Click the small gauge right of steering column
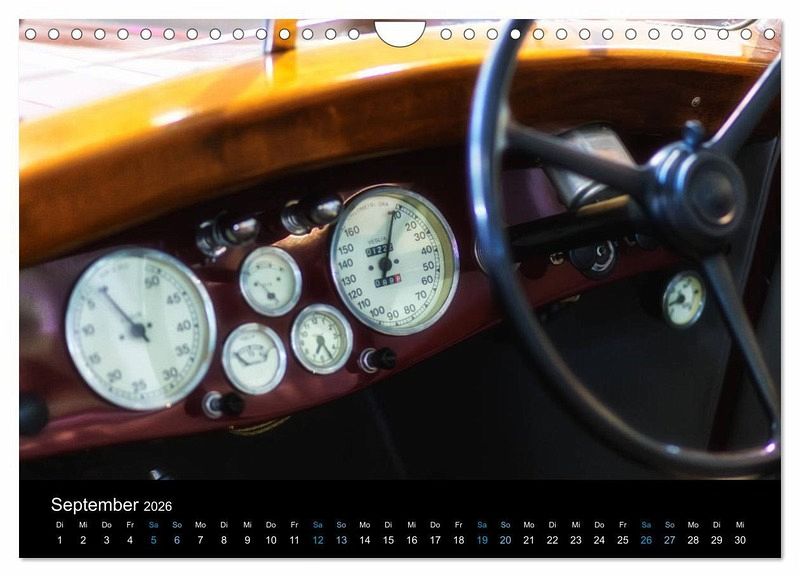The height and width of the screenshot is (577, 800). coord(684,299)
